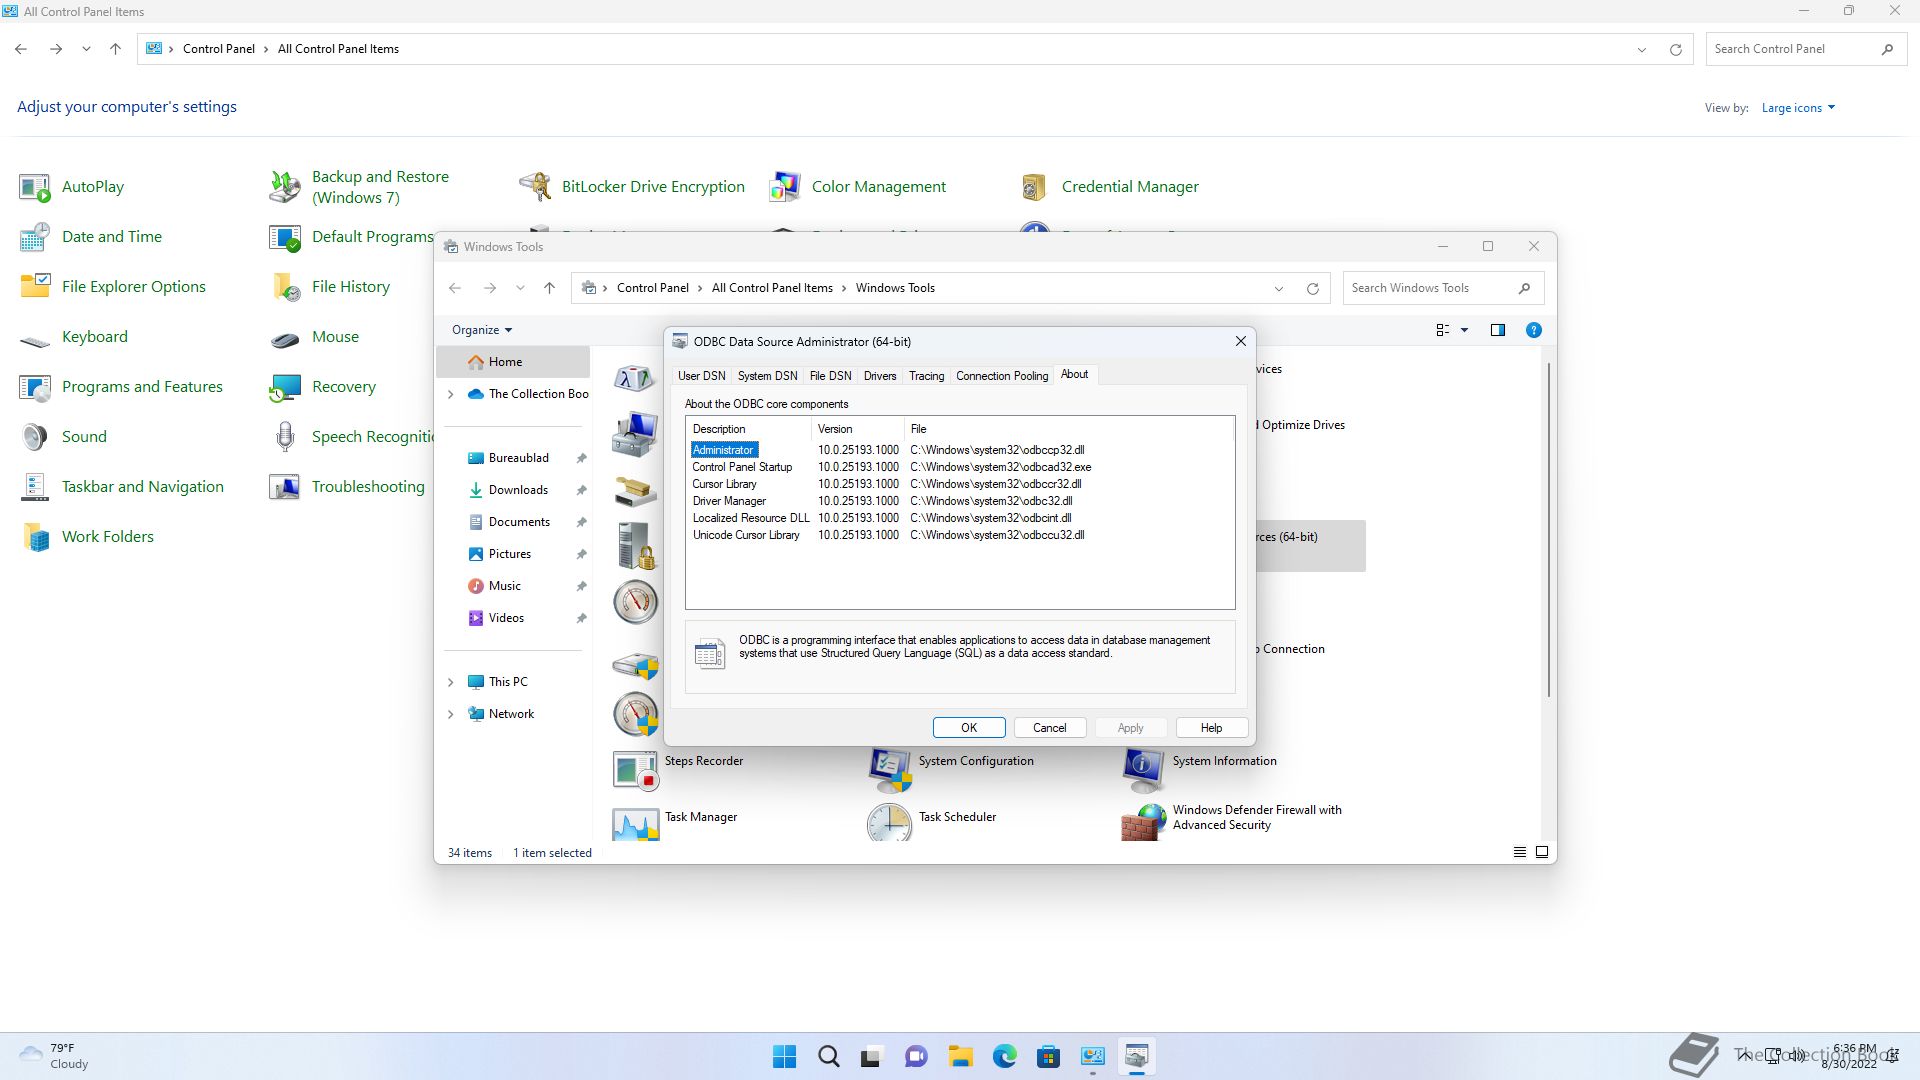Switch to the Drivers tab
Viewport: 1920px width, 1080px height.
879,376
